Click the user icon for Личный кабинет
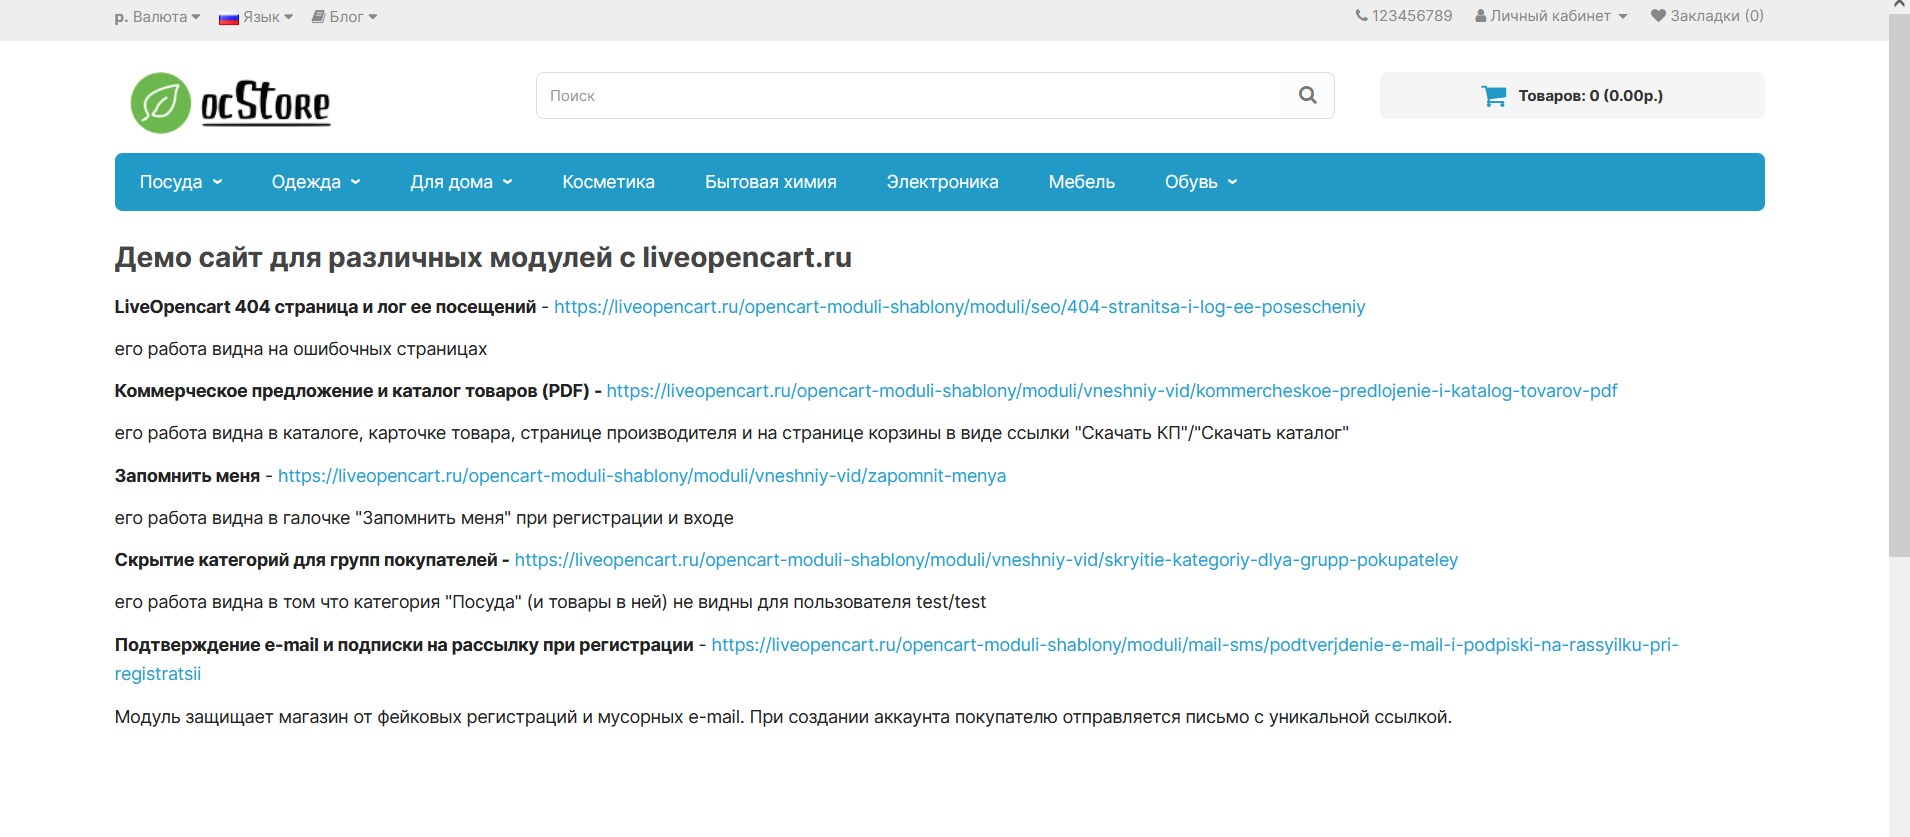This screenshot has height=837, width=1910. coord(1481,16)
